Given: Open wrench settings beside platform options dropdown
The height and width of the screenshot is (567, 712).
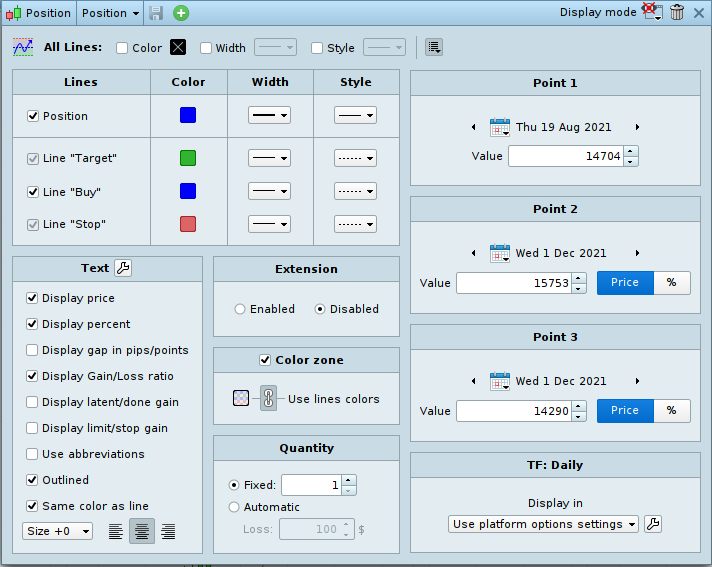Looking at the screenshot, I should coord(653,524).
